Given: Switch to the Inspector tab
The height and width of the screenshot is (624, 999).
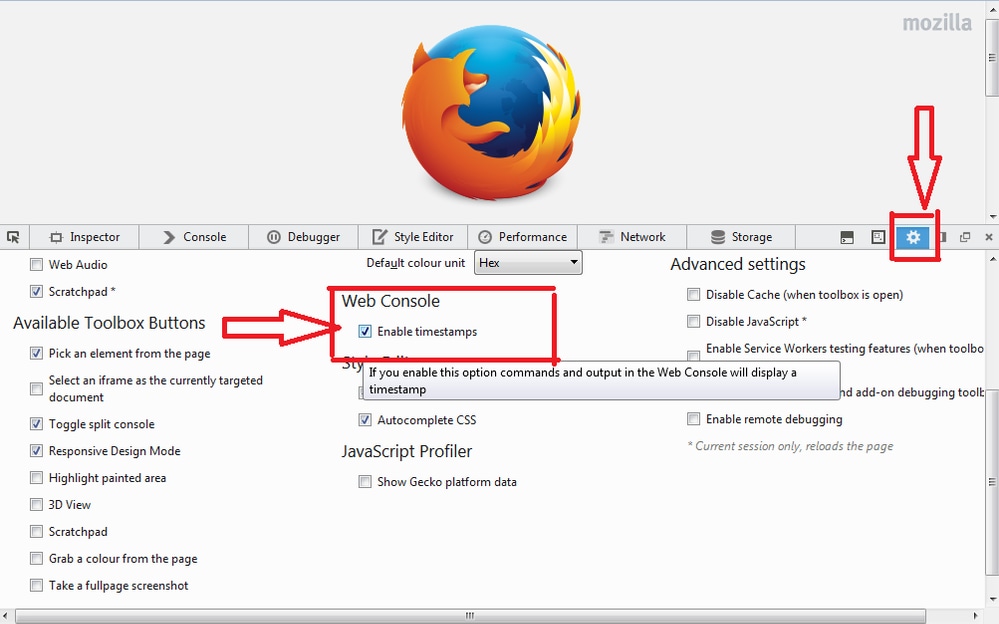Looking at the screenshot, I should coord(84,237).
